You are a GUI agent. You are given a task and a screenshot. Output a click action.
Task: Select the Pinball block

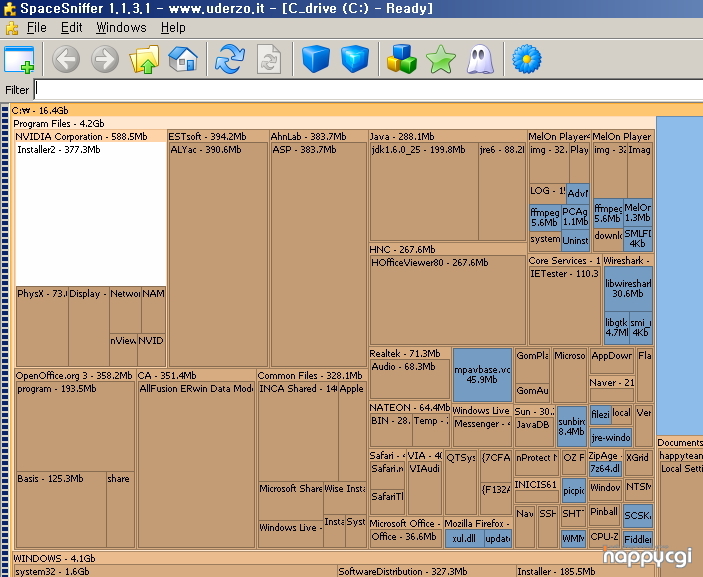pos(605,516)
